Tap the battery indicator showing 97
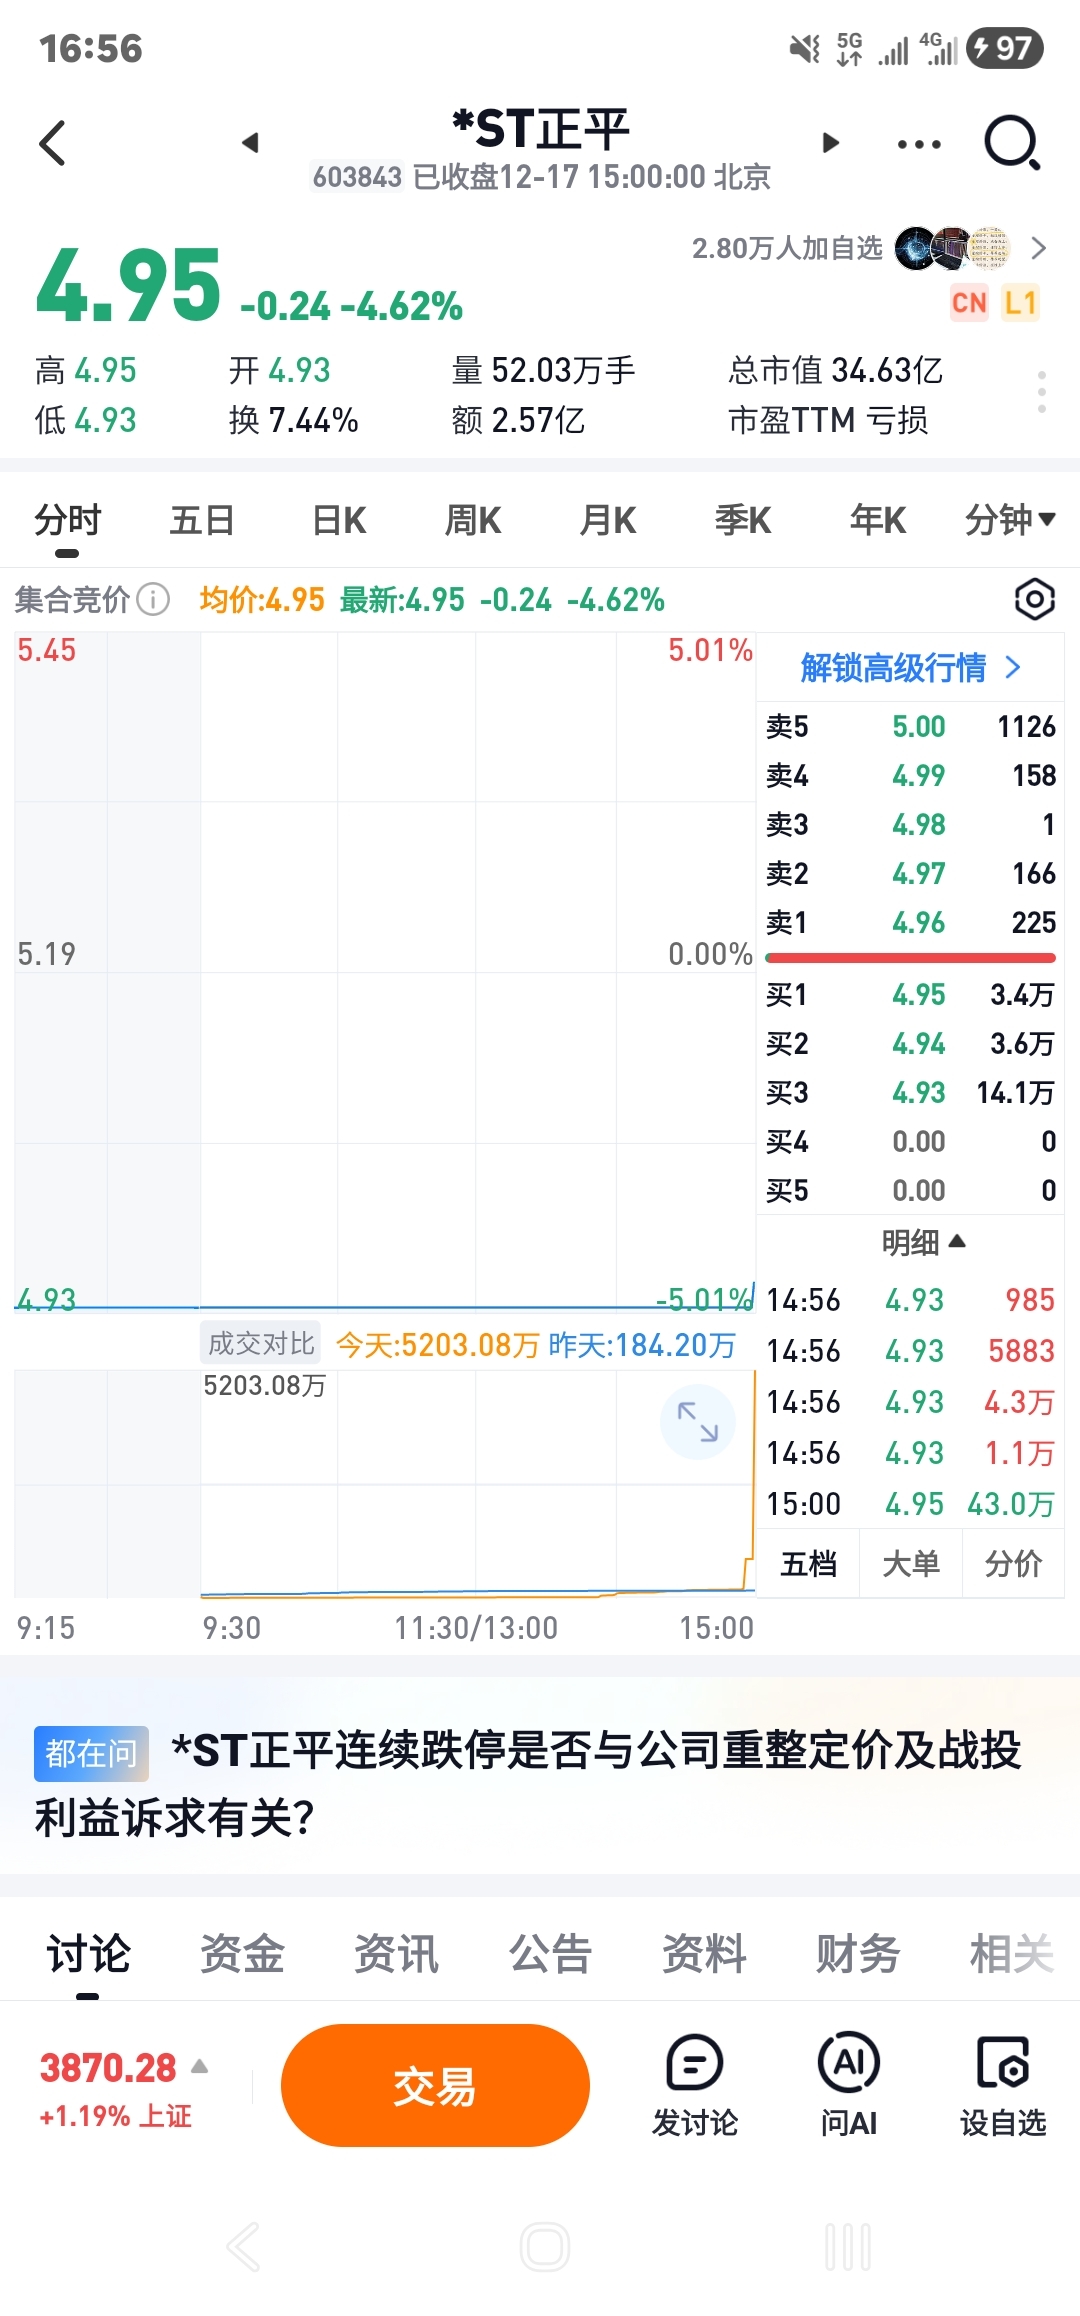The height and width of the screenshot is (2316, 1080). coord(1005,48)
